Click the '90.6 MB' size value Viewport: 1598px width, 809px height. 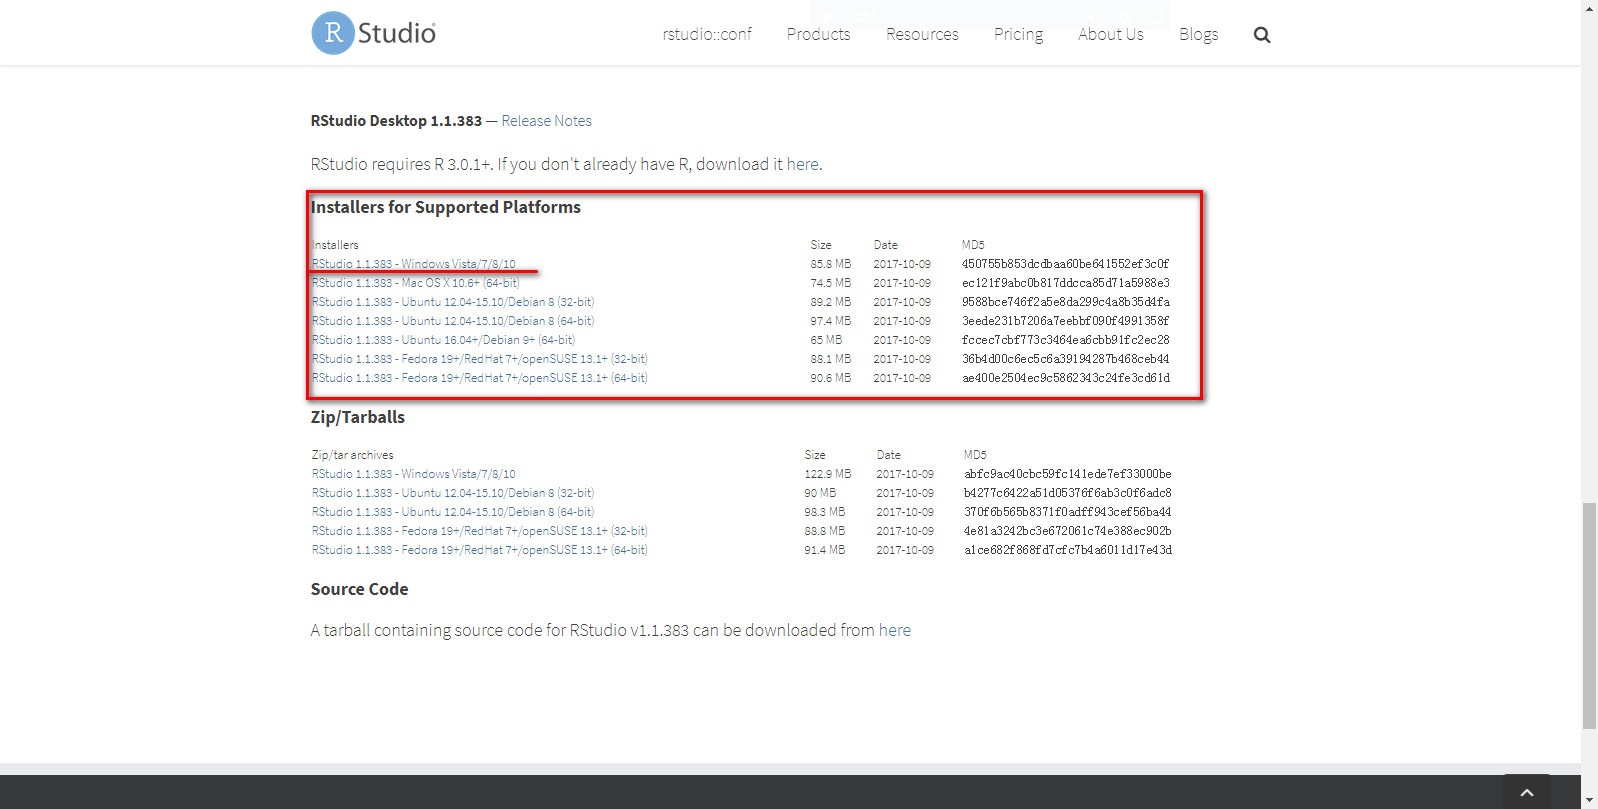pyautogui.click(x=831, y=378)
